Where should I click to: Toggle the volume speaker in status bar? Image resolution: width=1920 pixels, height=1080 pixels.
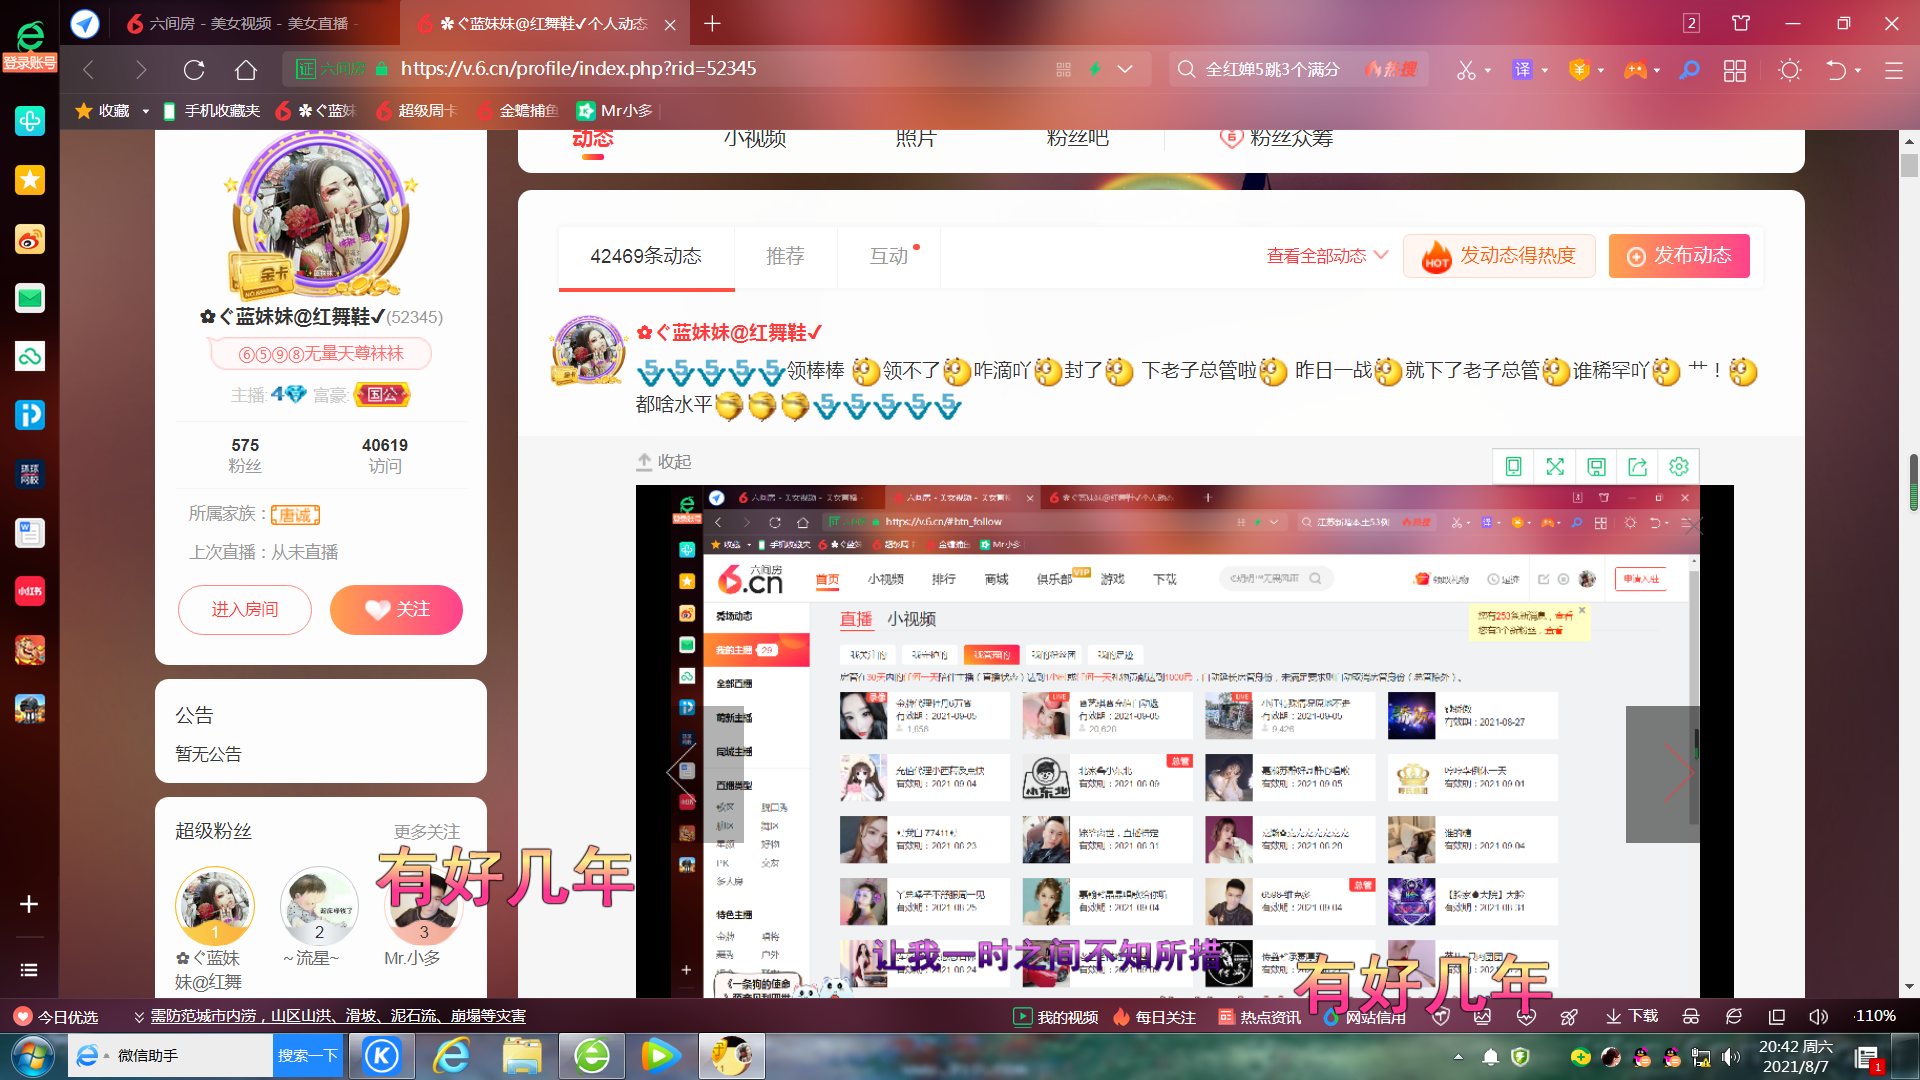tap(1818, 1017)
